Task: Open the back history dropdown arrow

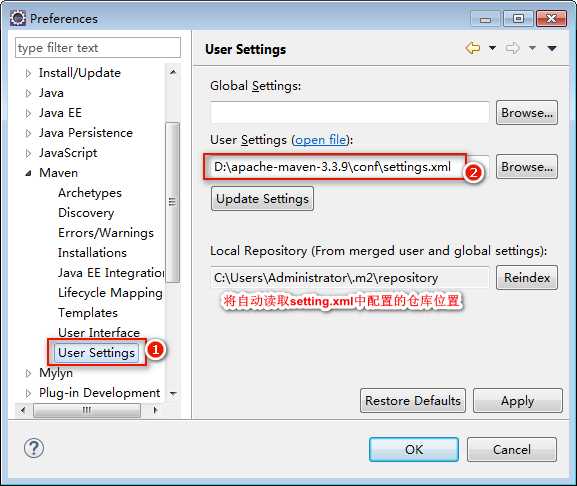Action: tap(492, 48)
